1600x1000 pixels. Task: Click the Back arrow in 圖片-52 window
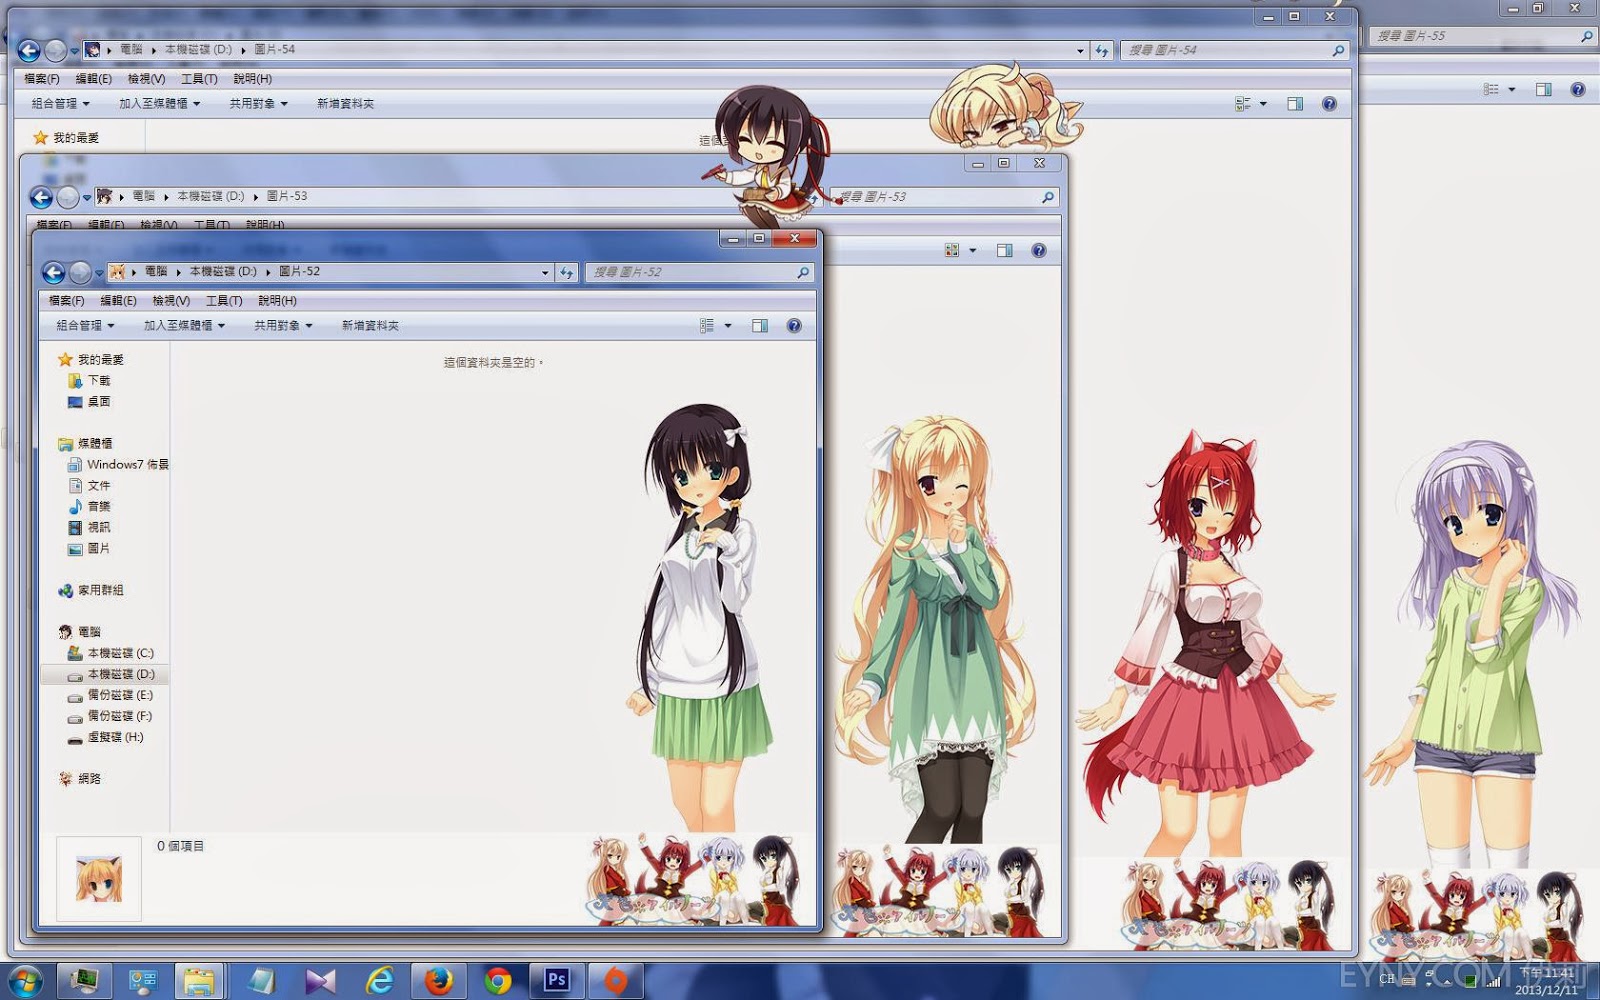click(54, 272)
